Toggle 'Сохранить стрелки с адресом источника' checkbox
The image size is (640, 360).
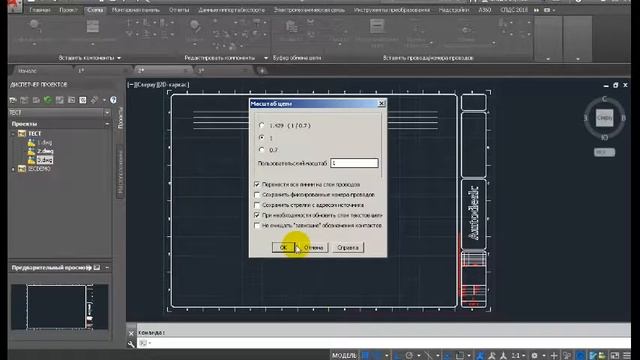[x=257, y=205]
